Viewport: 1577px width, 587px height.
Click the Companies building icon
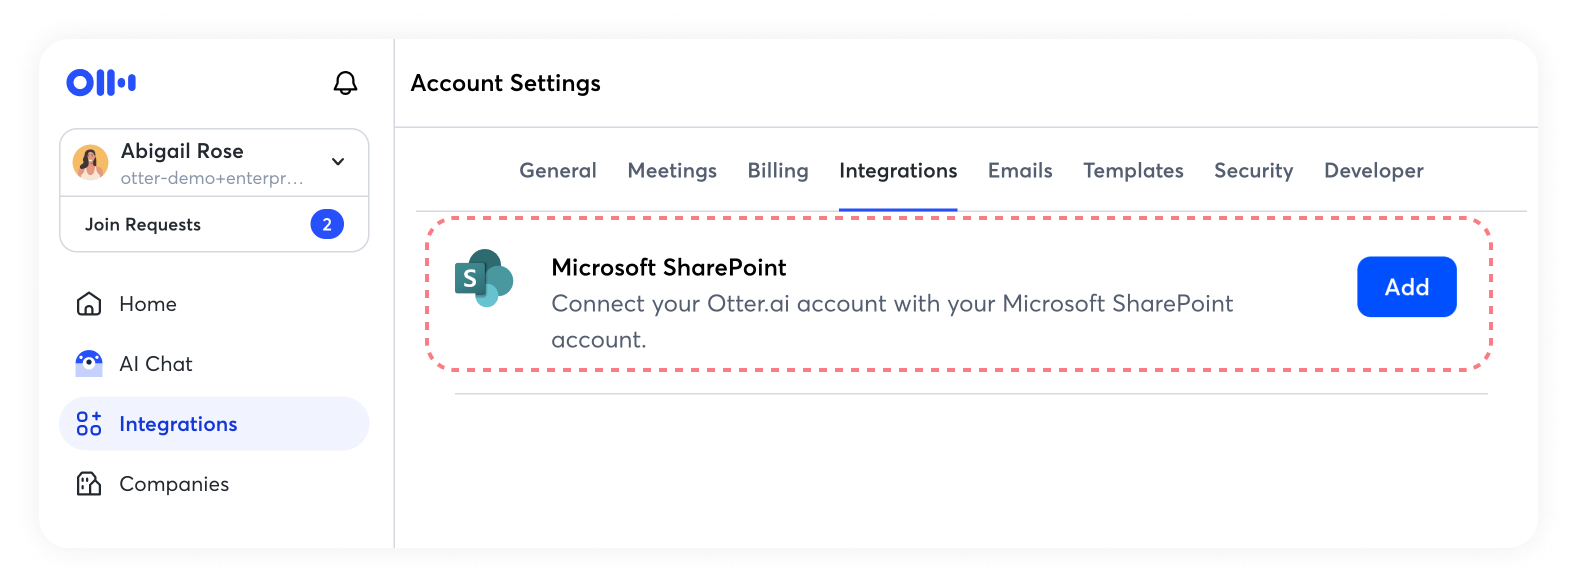(x=89, y=484)
